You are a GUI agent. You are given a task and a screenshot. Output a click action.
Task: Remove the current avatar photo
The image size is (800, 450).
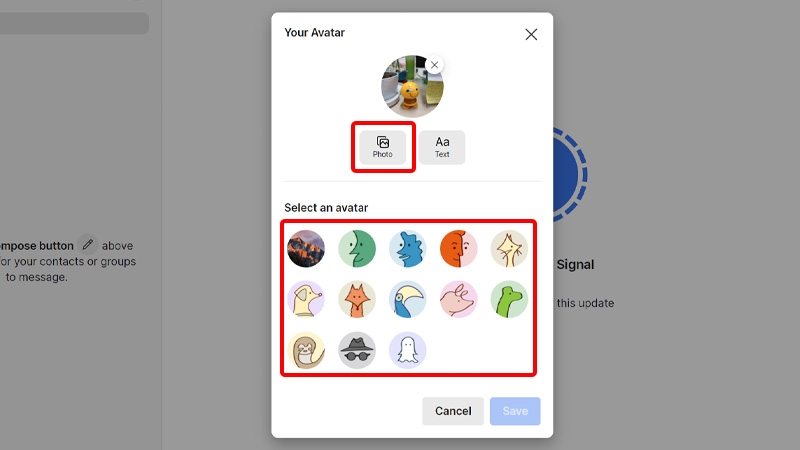coord(434,65)
